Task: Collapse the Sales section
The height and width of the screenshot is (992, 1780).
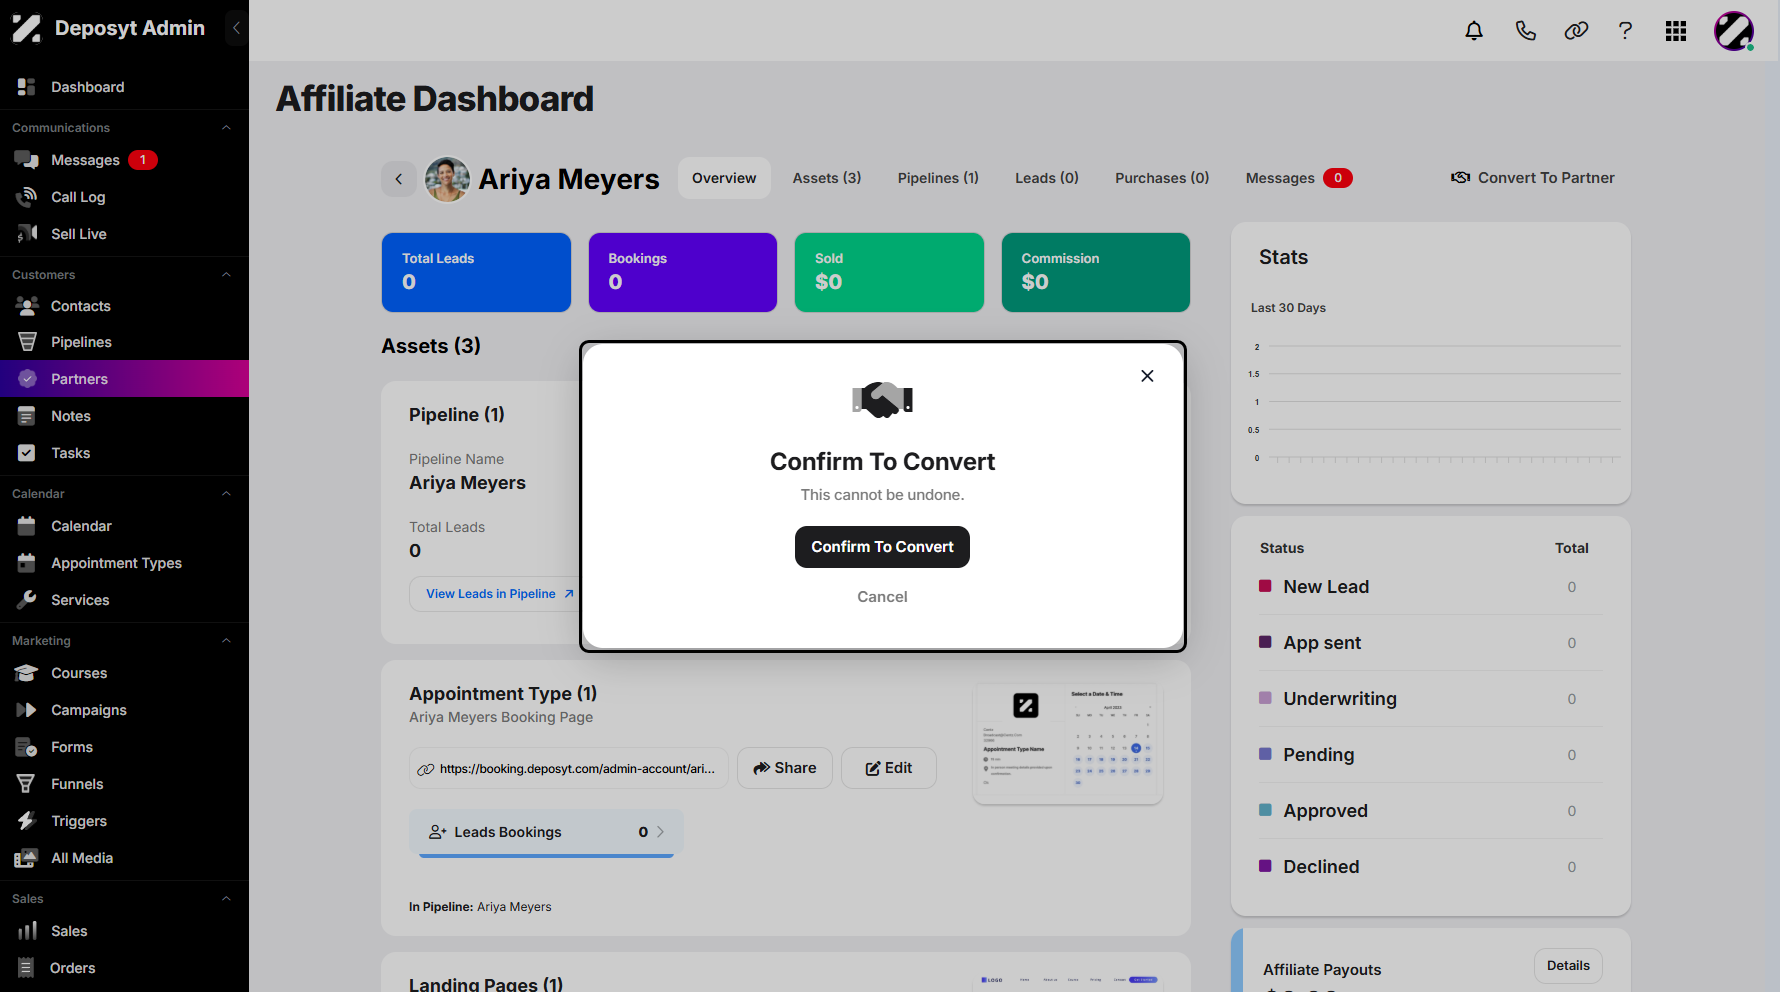Action: pyautogui.click(x=226, y=899)
